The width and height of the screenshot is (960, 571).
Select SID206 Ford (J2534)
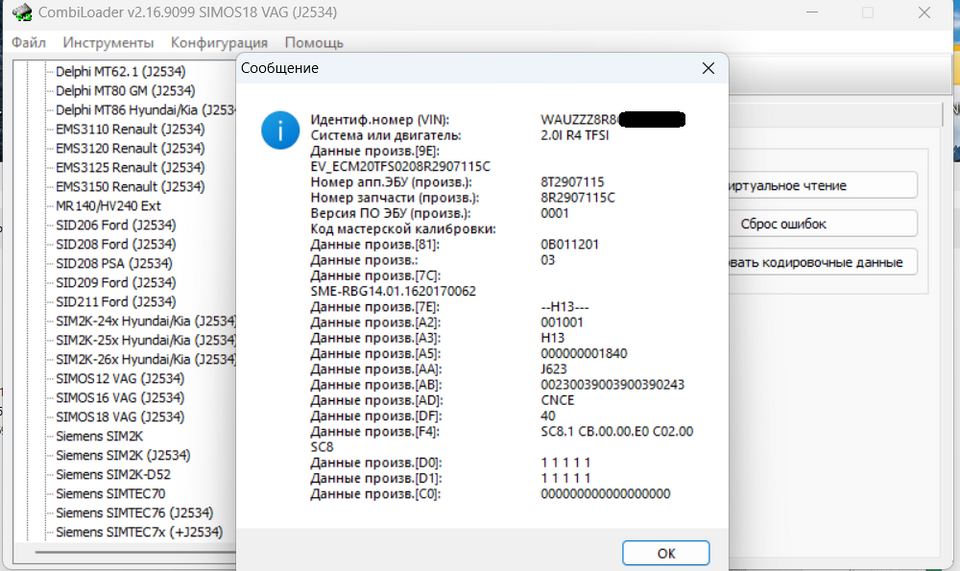(116, 225)
